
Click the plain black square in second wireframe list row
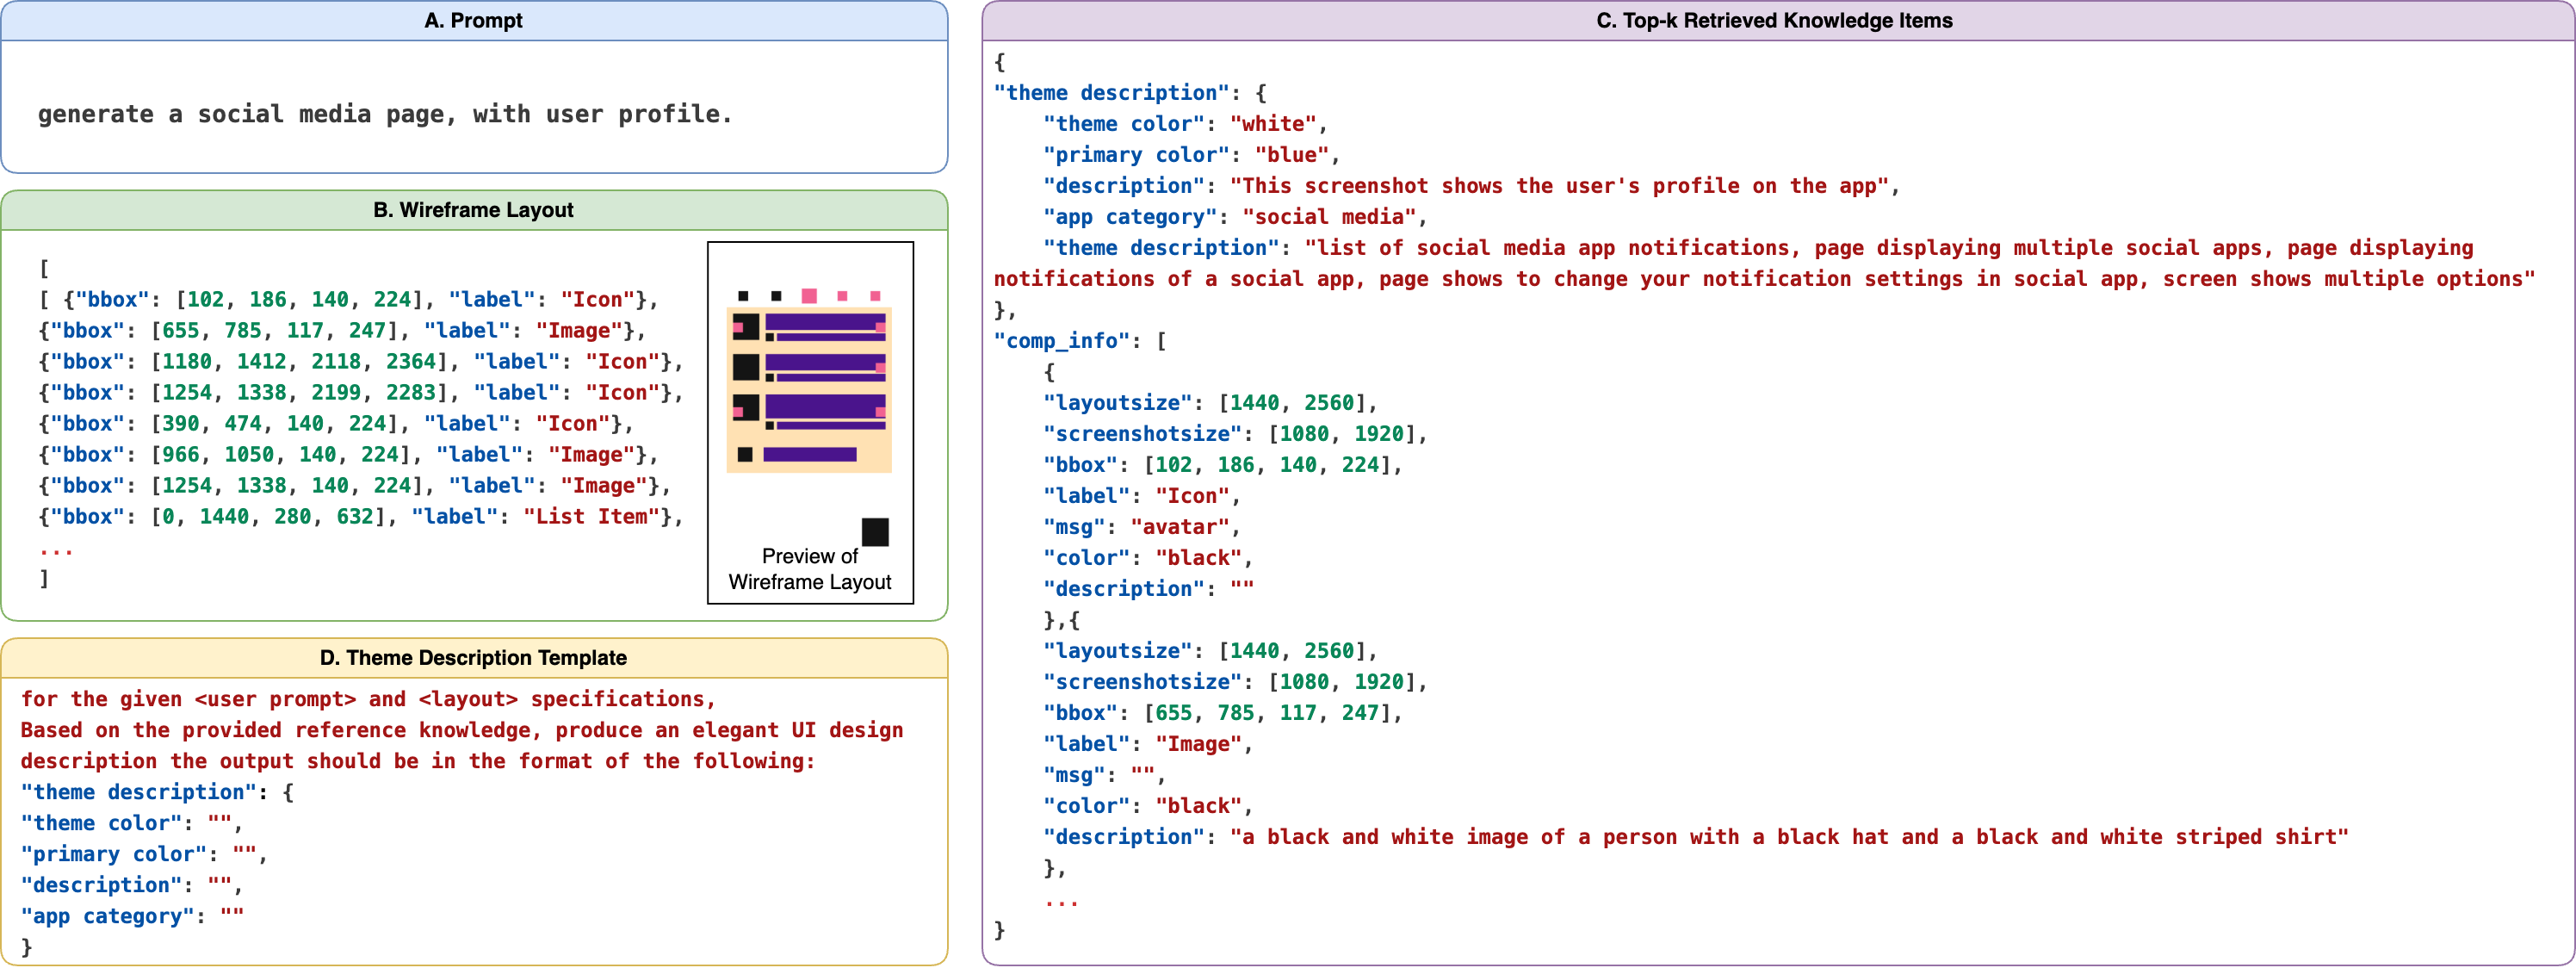click(746, 367)
